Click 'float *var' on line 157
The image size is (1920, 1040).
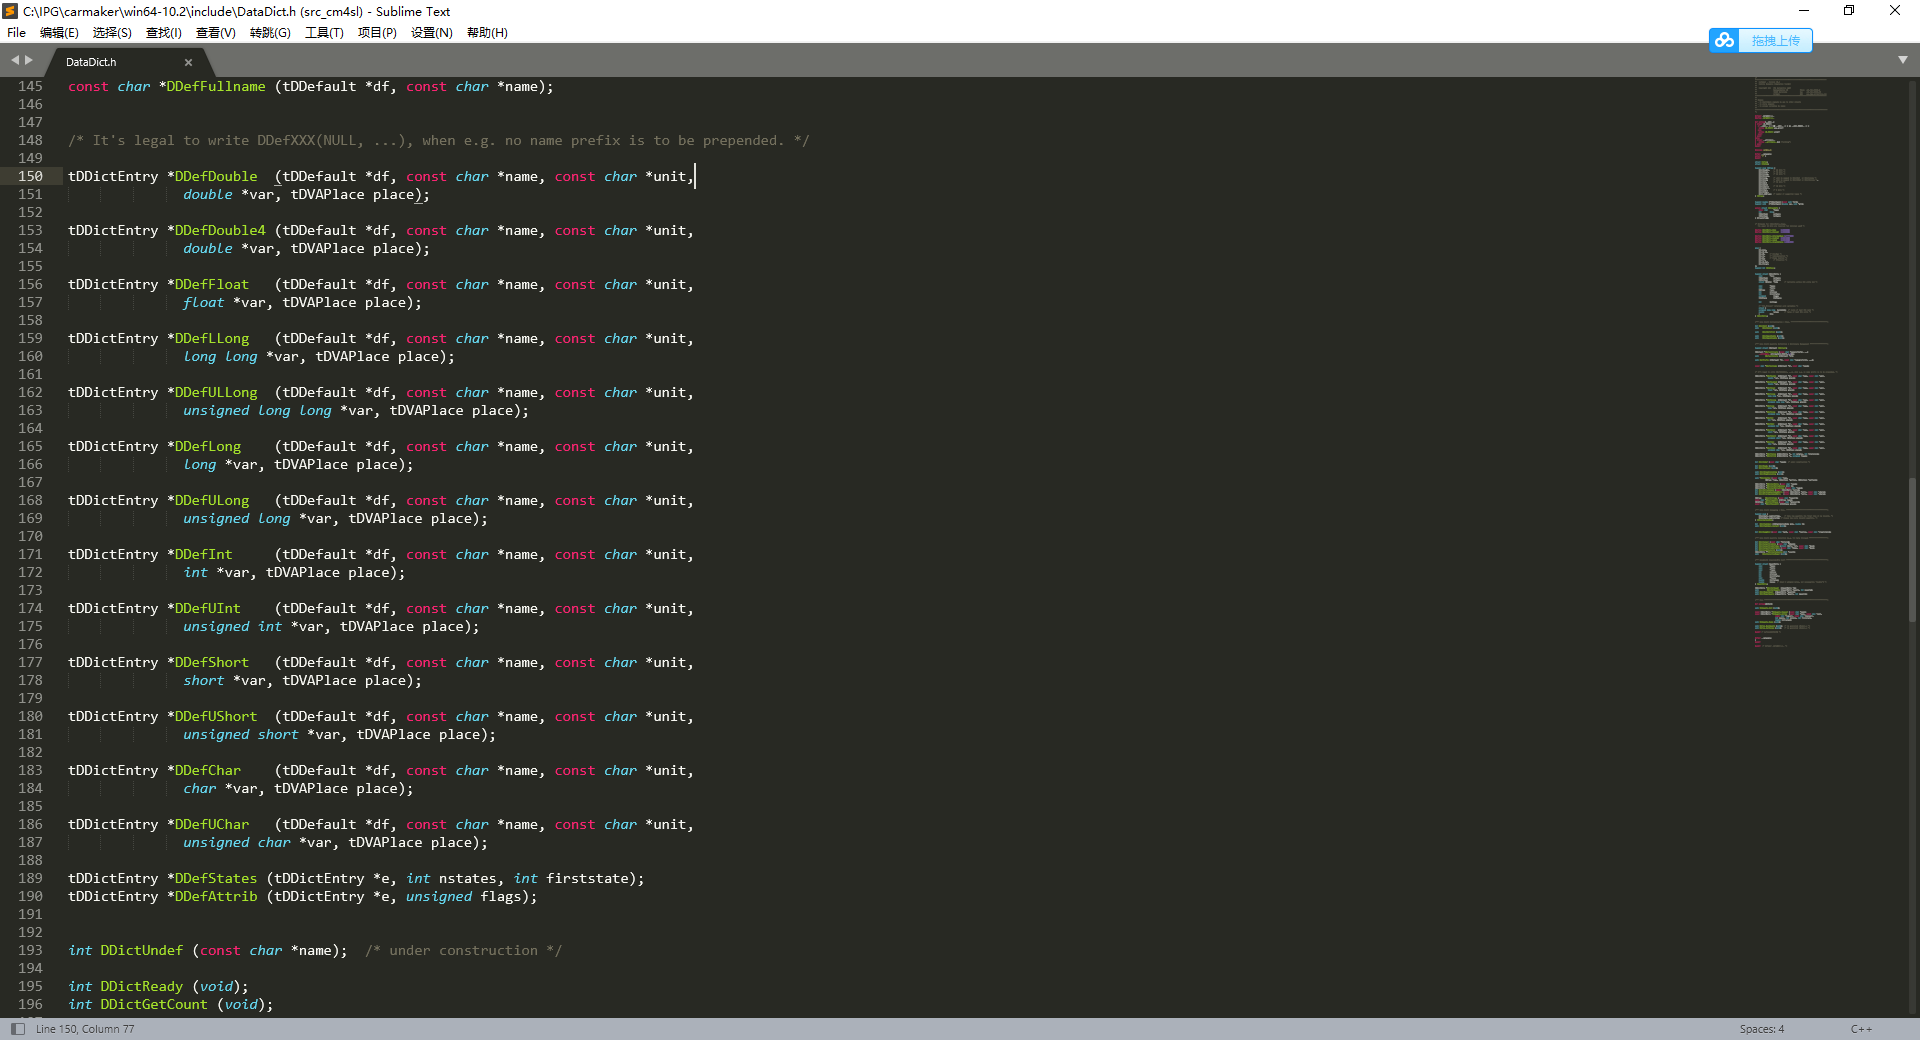point(224,303)
